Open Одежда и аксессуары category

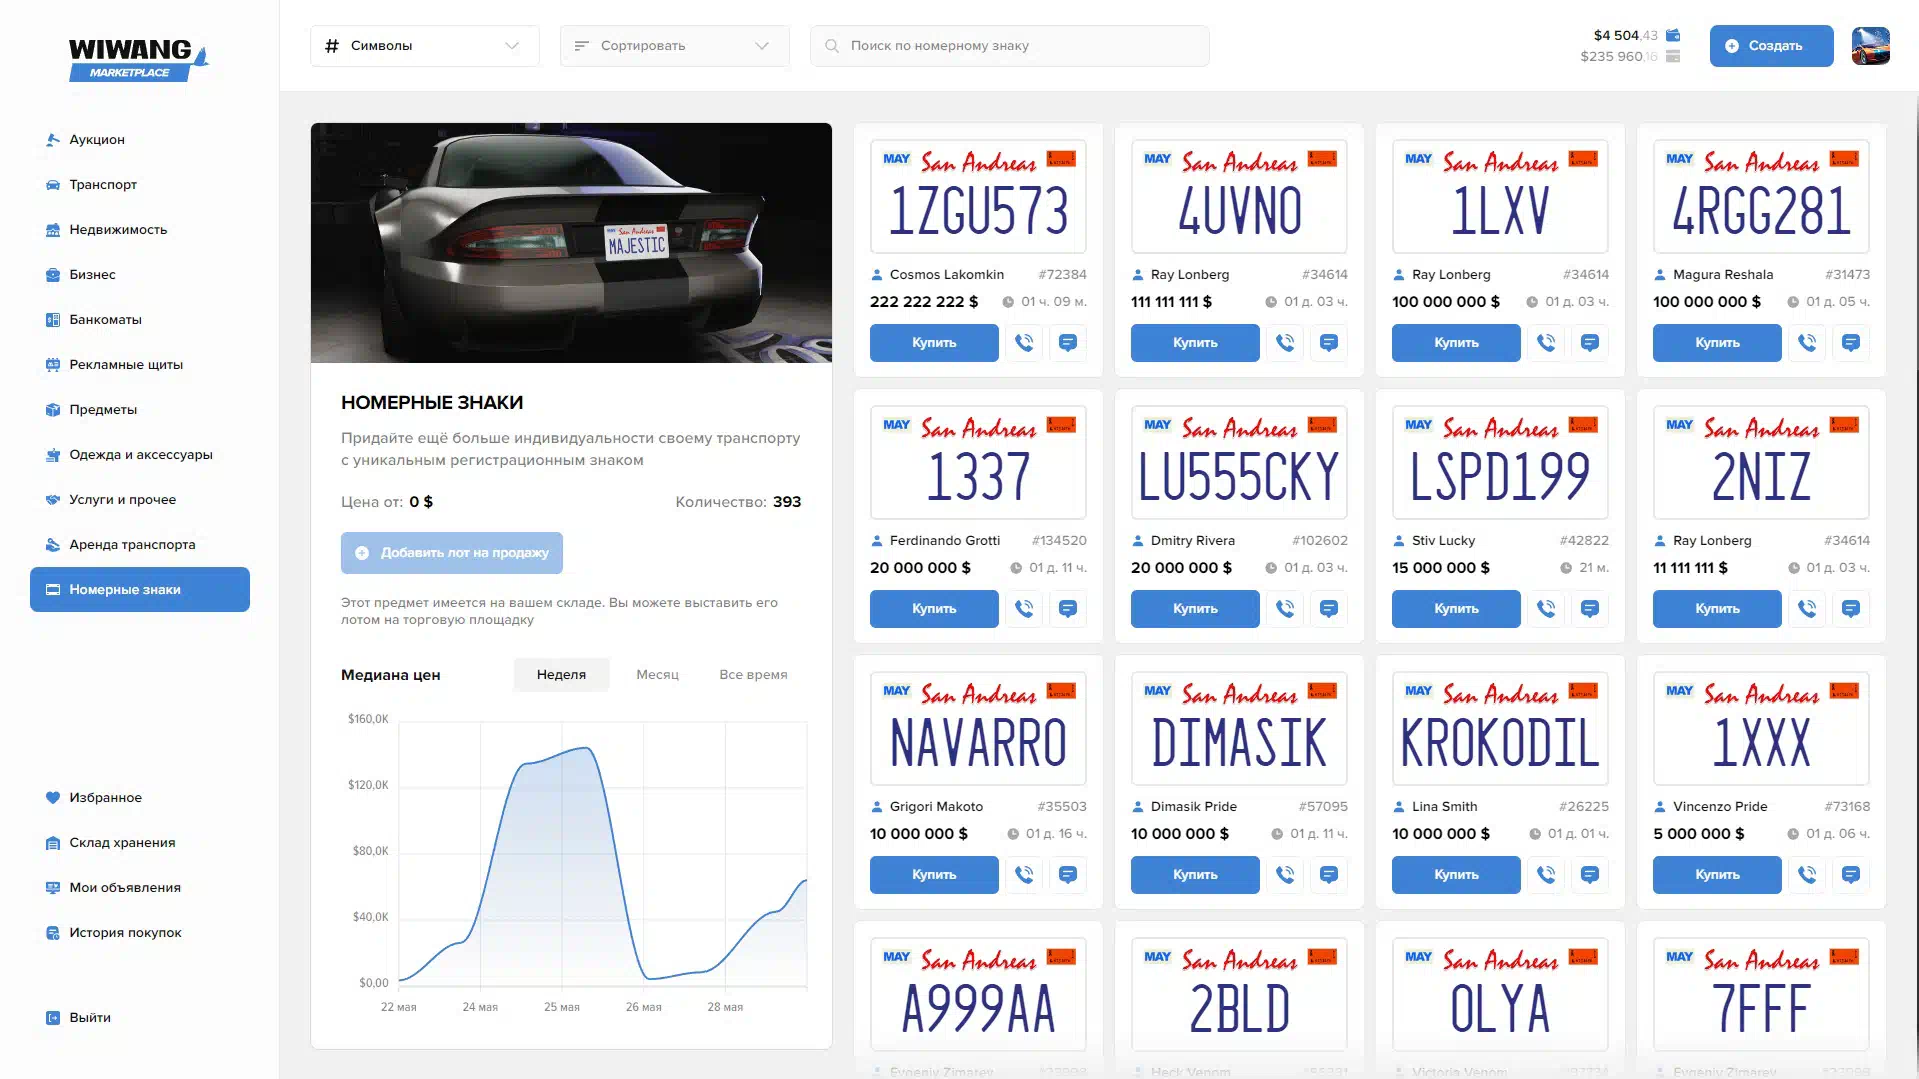(x=141, y=455)
